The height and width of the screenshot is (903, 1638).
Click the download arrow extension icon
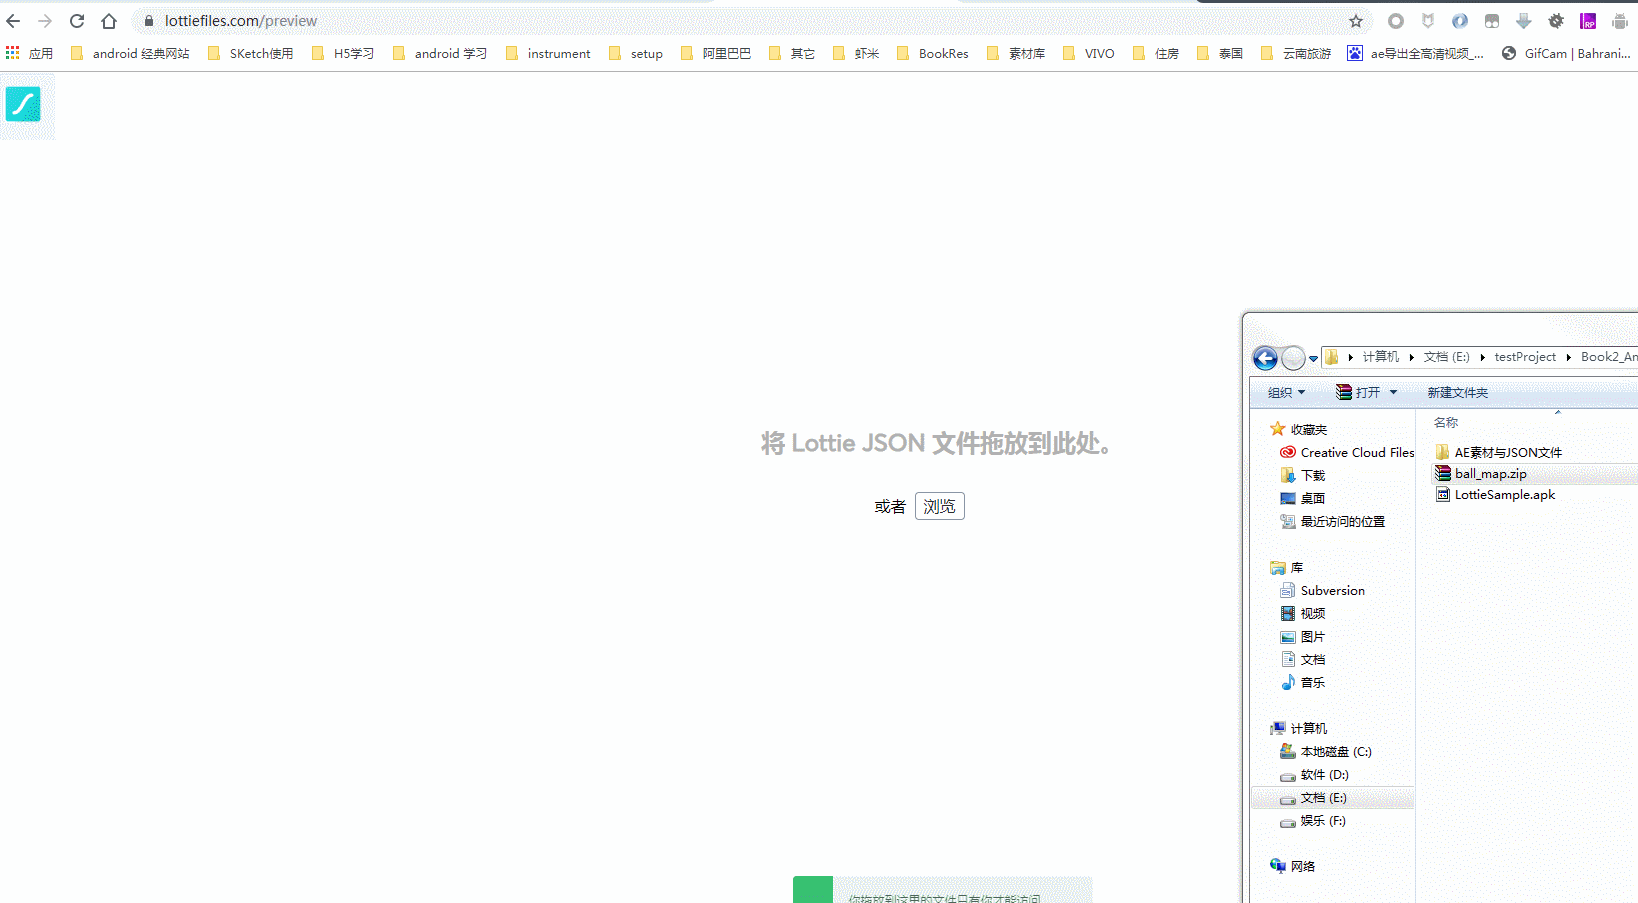click(1524, 21)
